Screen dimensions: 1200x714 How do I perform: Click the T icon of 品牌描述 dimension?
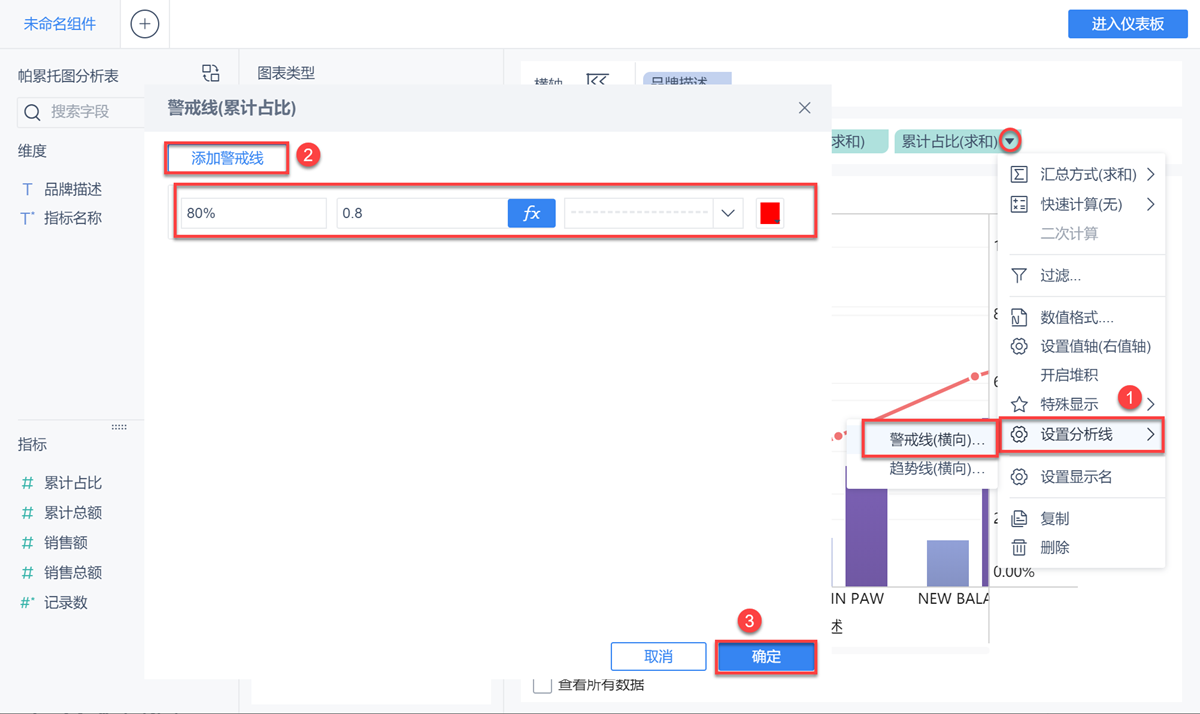tap(27, 189)
